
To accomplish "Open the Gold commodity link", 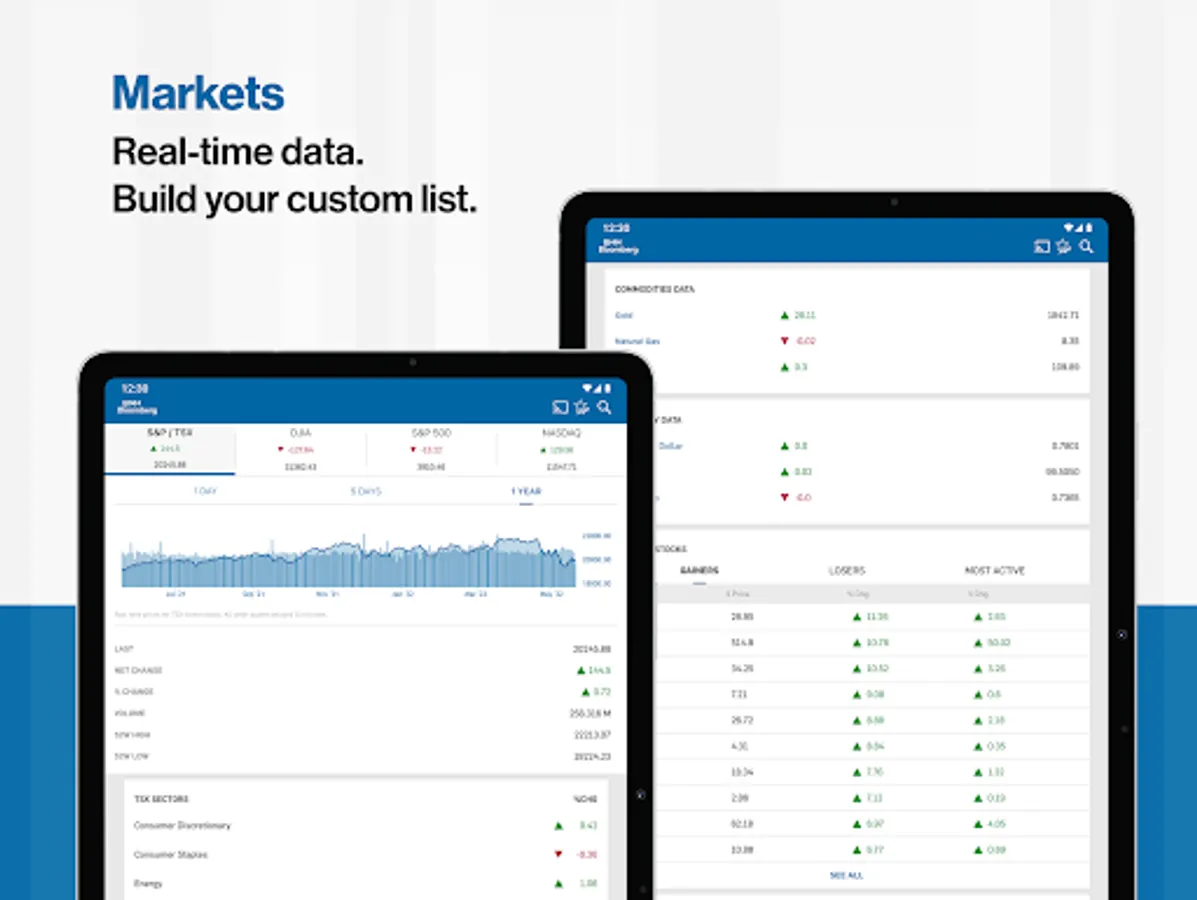I will click(624, 315).
